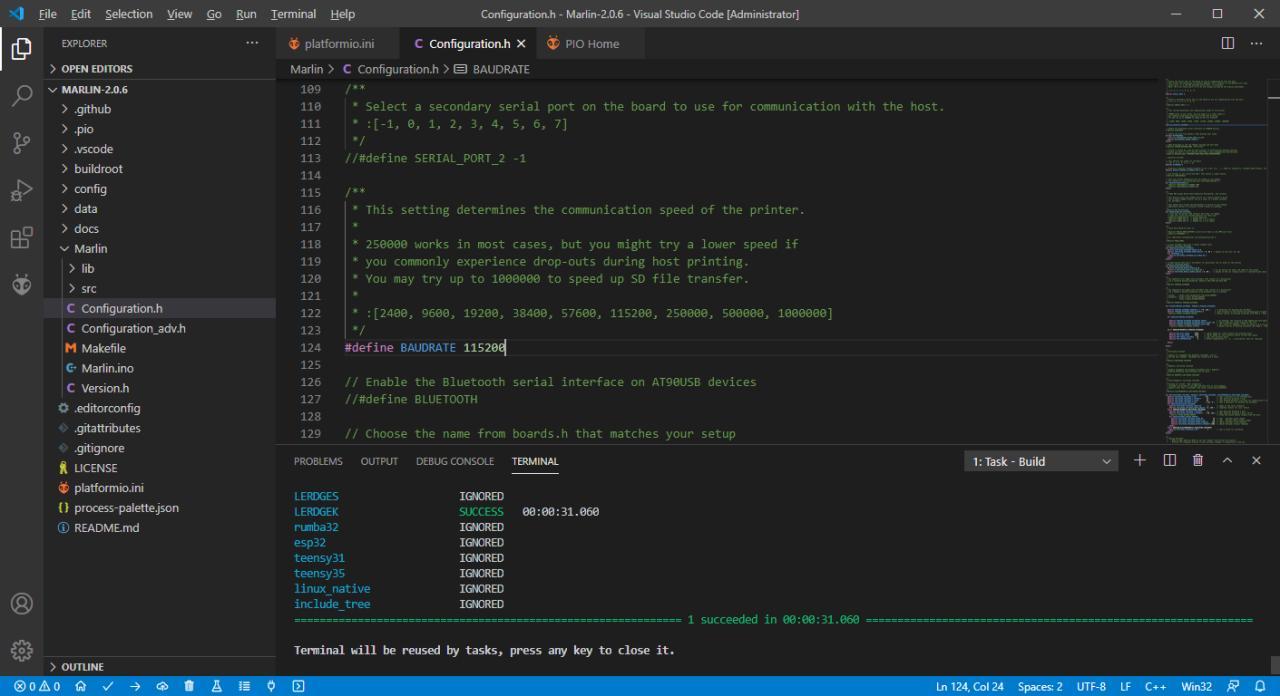Switch to the PROBLEMS panel tab
The width and height of the screenshot is (1280, 696).
coord(318,461)
